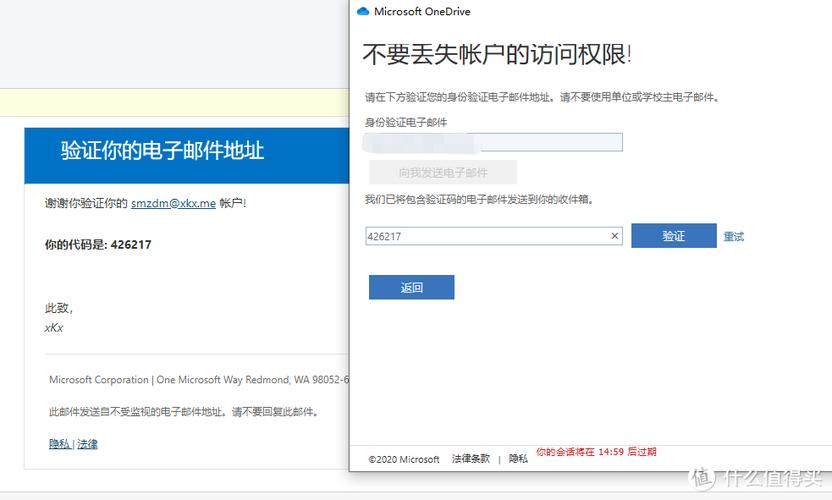Open the 隐私 link in the email footer

(x=59, y=444)
